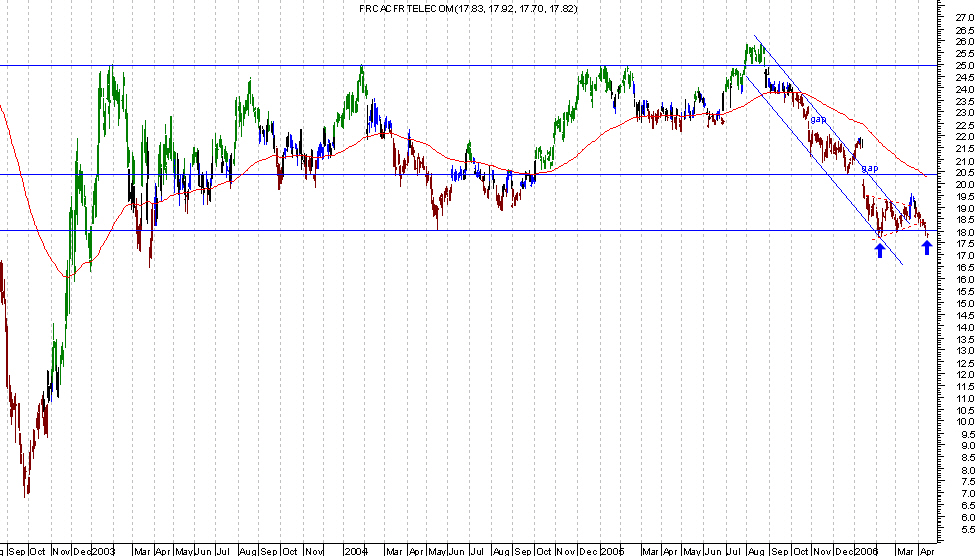This screenshot has width=978, height=556.
Task: Click the 23.0 price axis label
Action: pyautogui.click(x=964, y=113)
